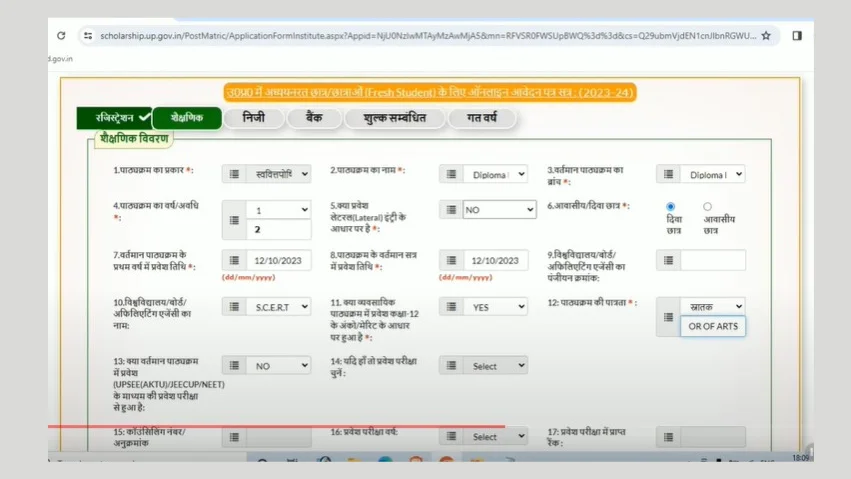Viewport: 851px width, 479px height.
Task: Click list icon beside field 15 काउंसिलिंग नंबर
Action: point(234,437)
